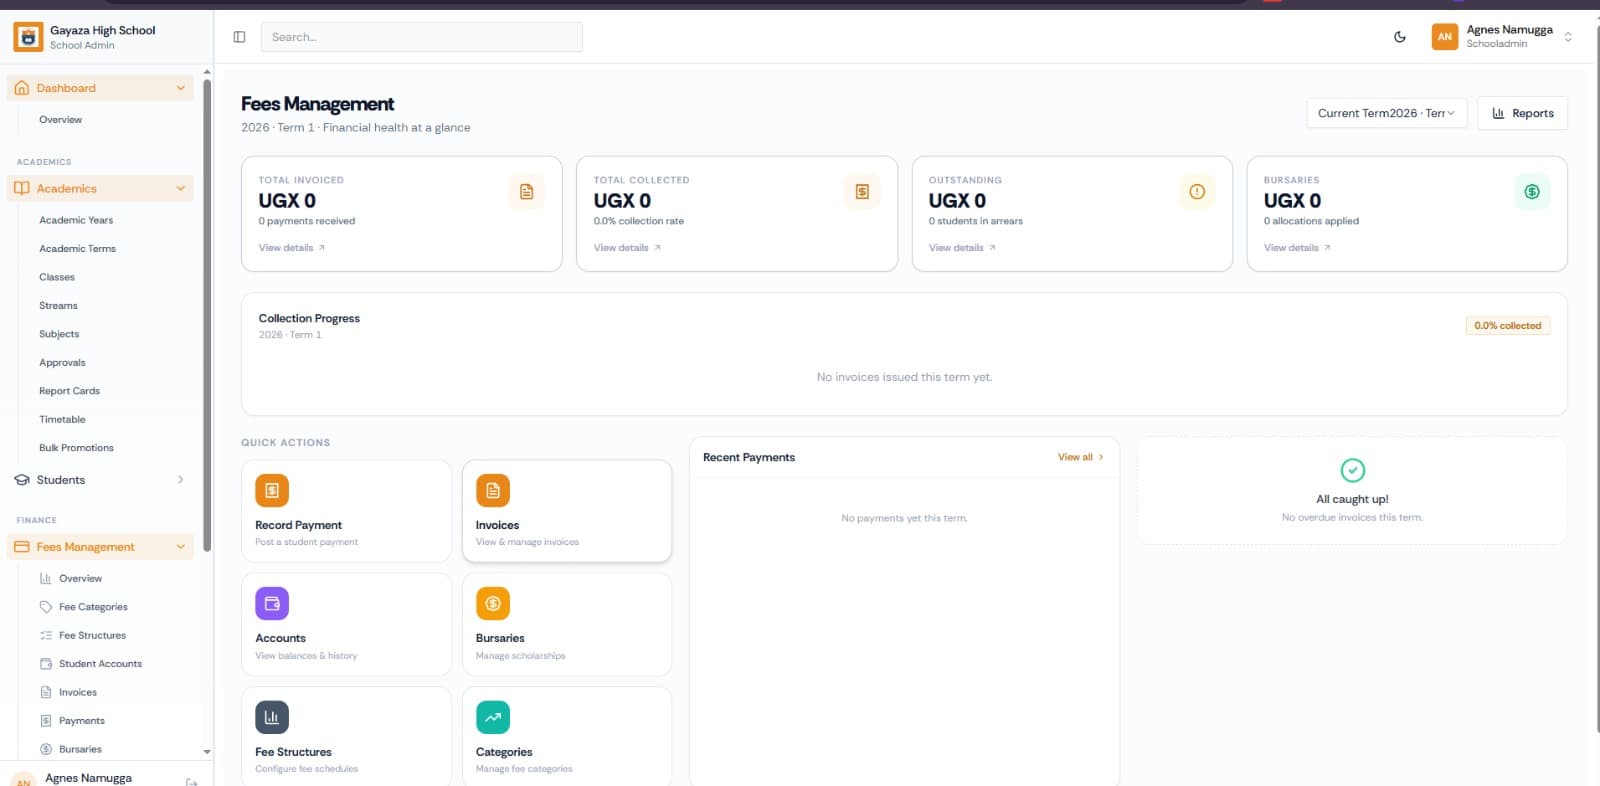Open Academic Years in sidebar
This screenshot has height=786, width=1600.
tap(76, 220)
